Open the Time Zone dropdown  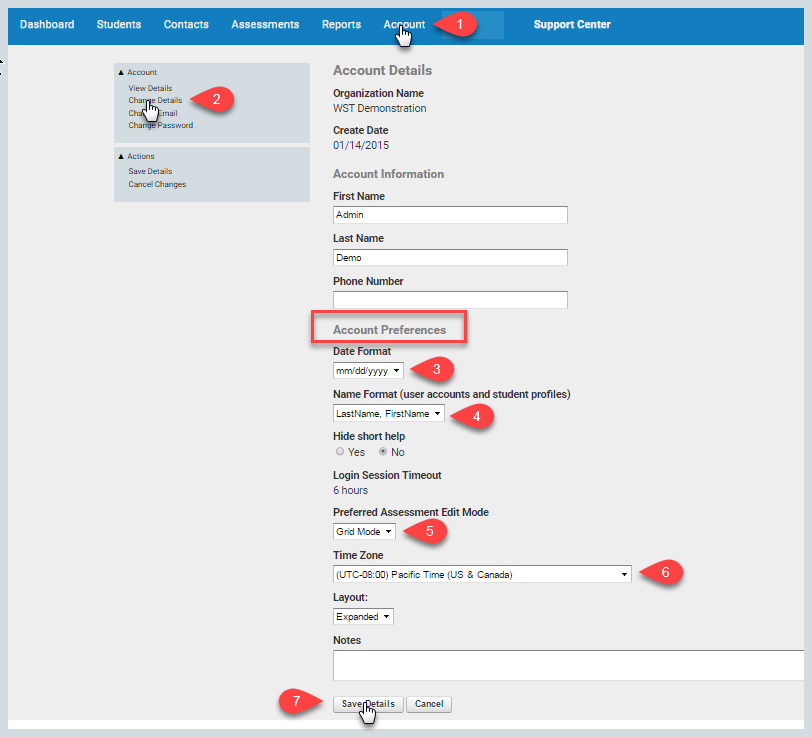[x=482, y=574]
